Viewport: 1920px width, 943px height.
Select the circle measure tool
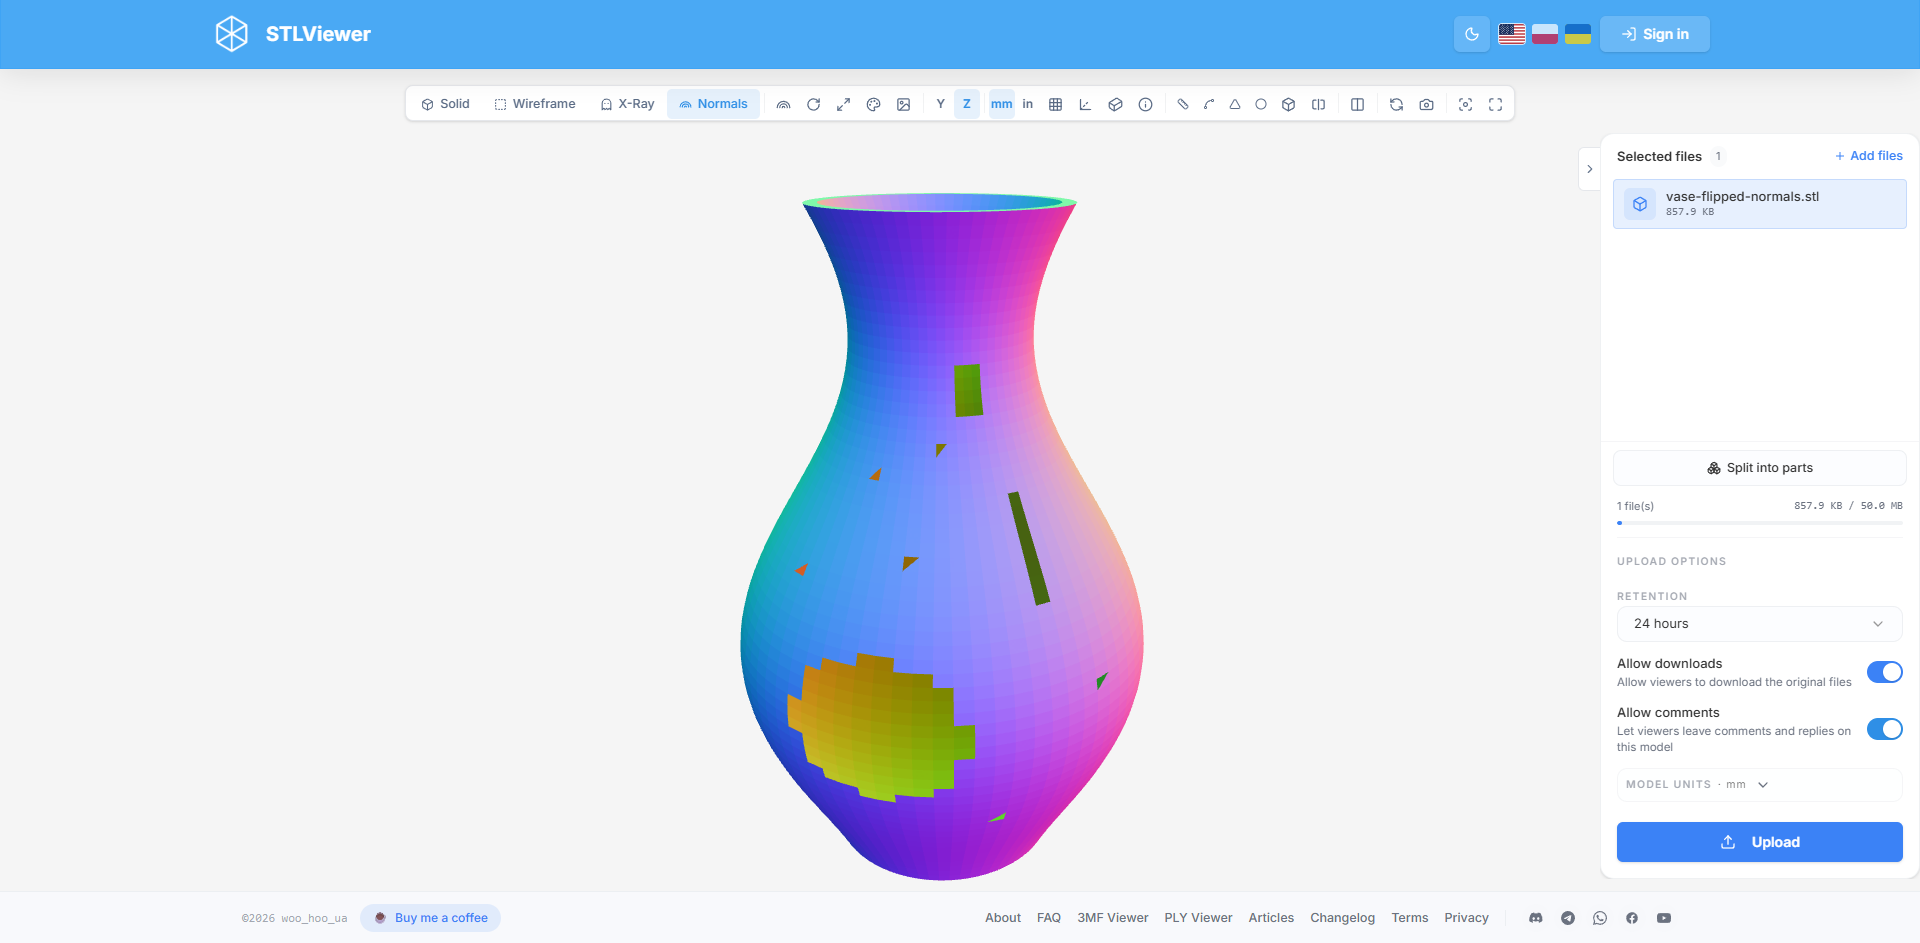tap(1261, 104)
